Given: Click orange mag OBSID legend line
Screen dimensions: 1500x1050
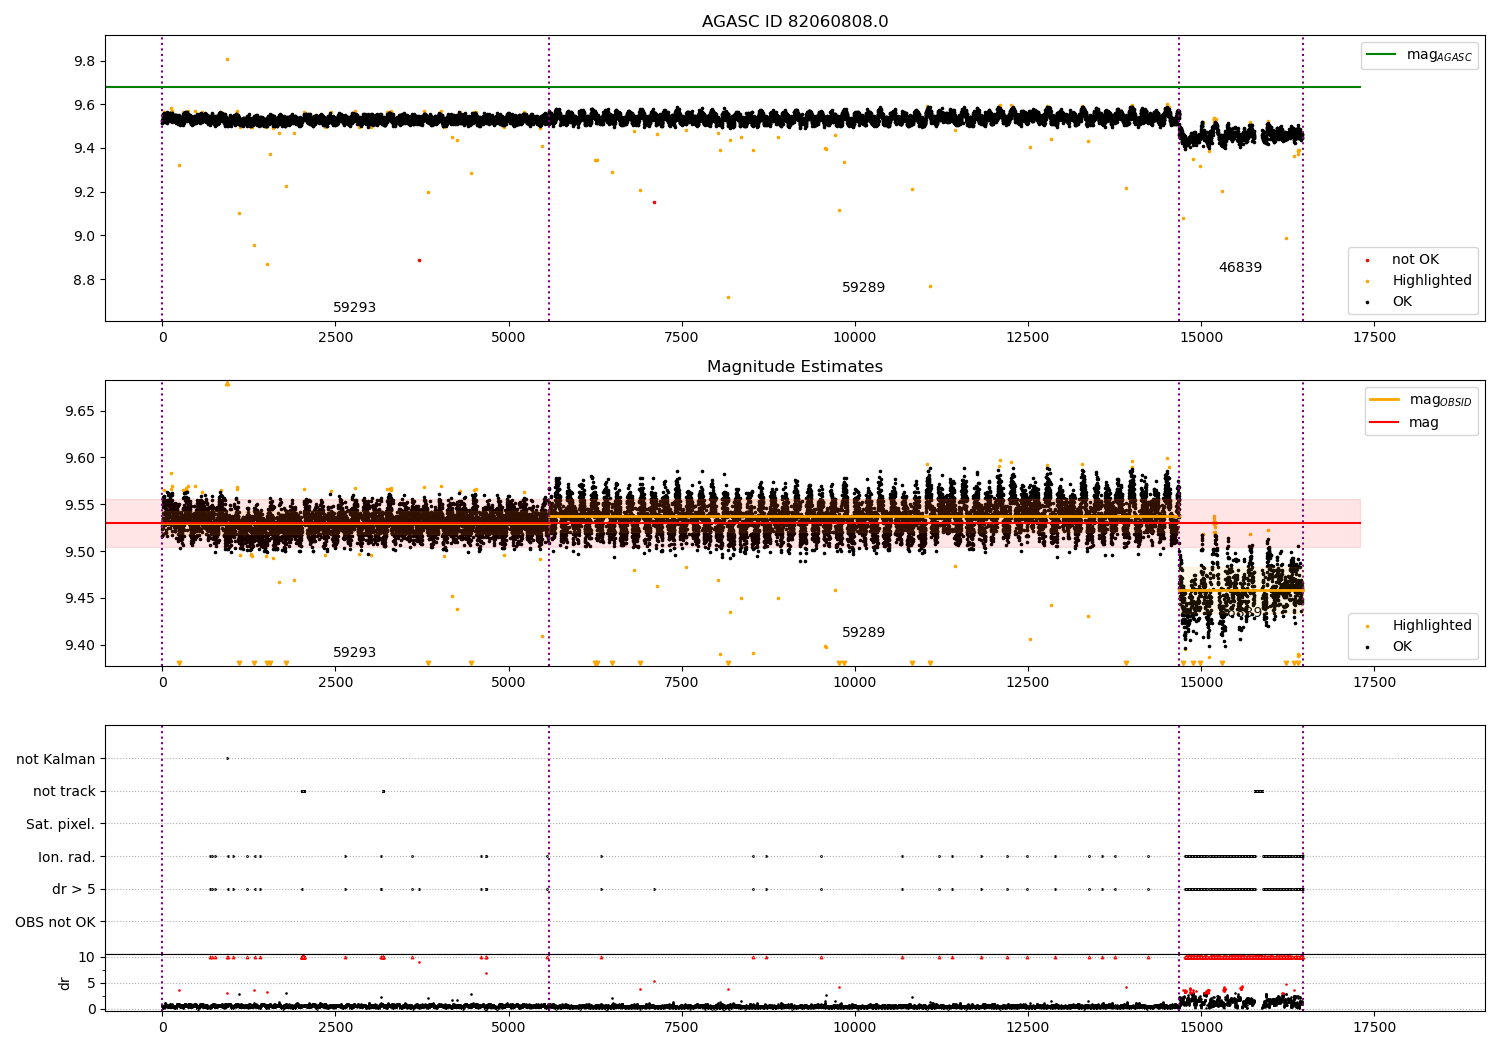Looking at the screenshot, I should (x=1385, y=400).
